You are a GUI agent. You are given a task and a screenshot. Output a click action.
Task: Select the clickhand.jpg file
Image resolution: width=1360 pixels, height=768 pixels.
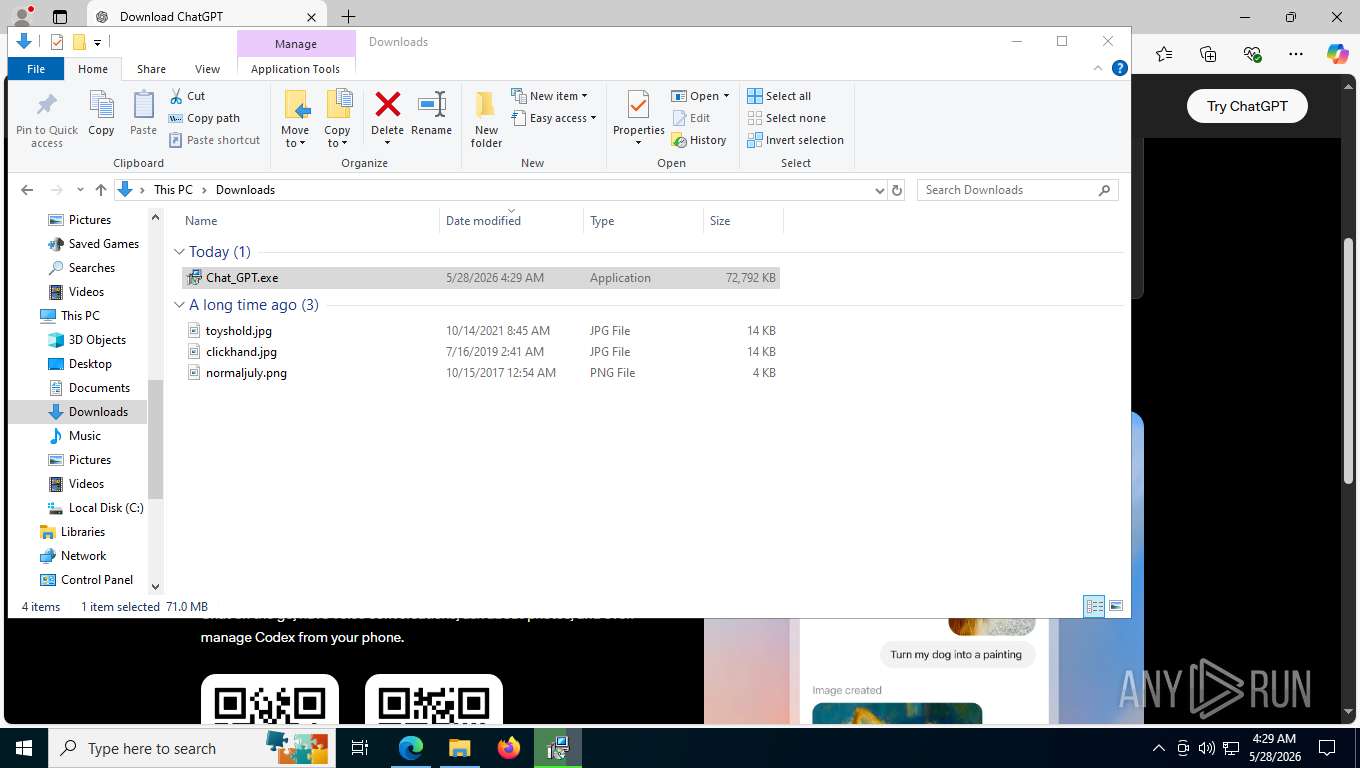click(481, 352)
